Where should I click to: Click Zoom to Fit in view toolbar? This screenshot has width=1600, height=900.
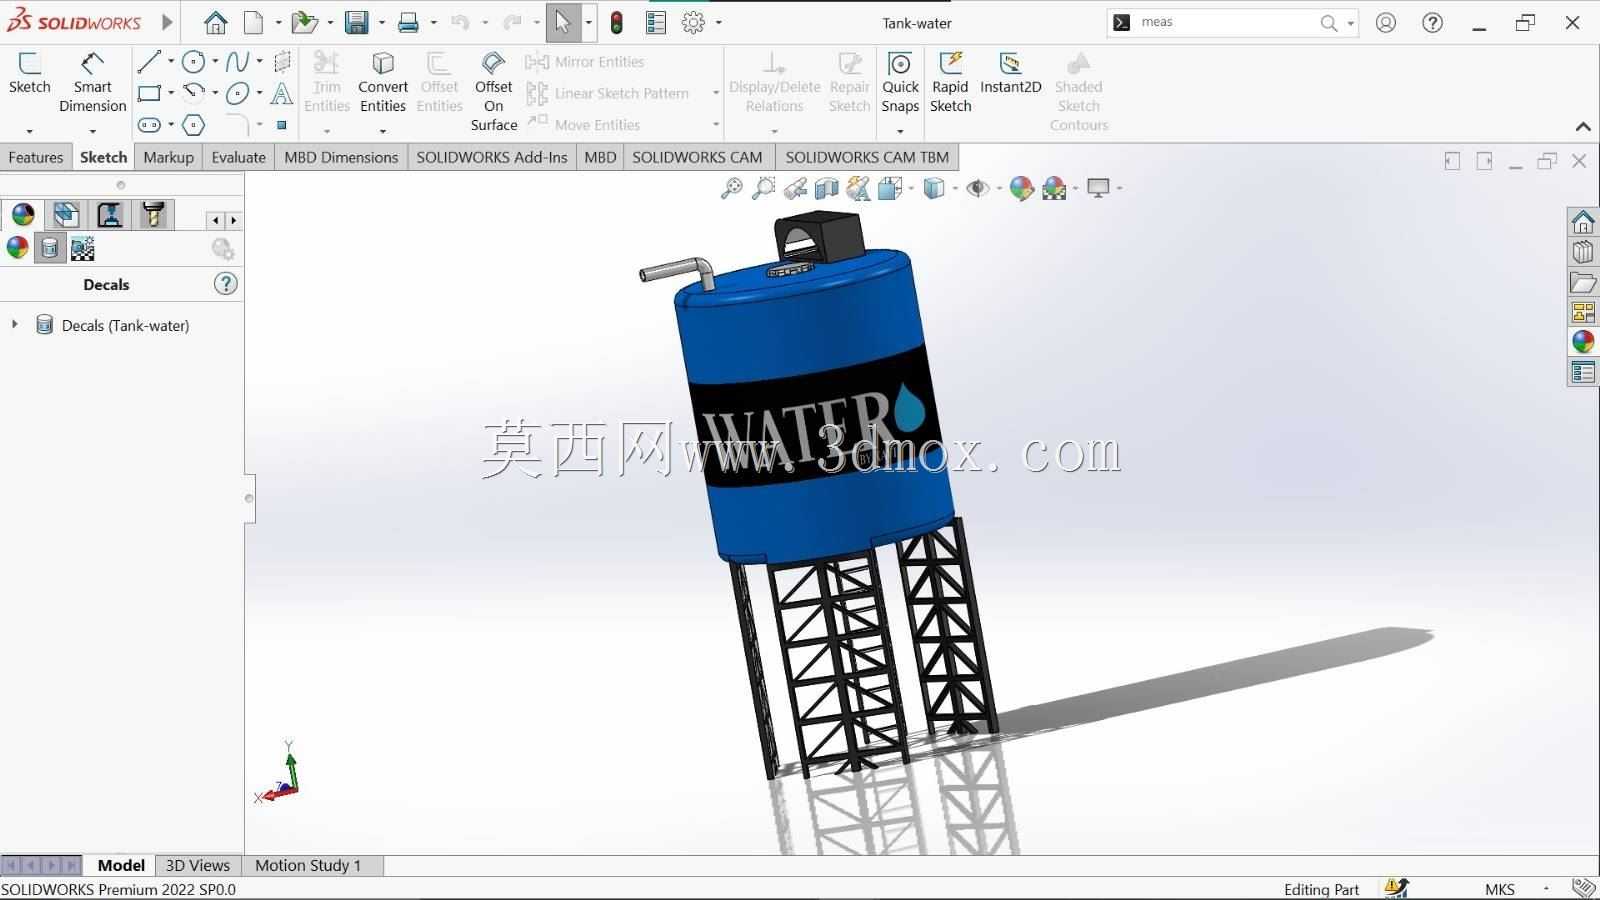(x=732, y=188)
